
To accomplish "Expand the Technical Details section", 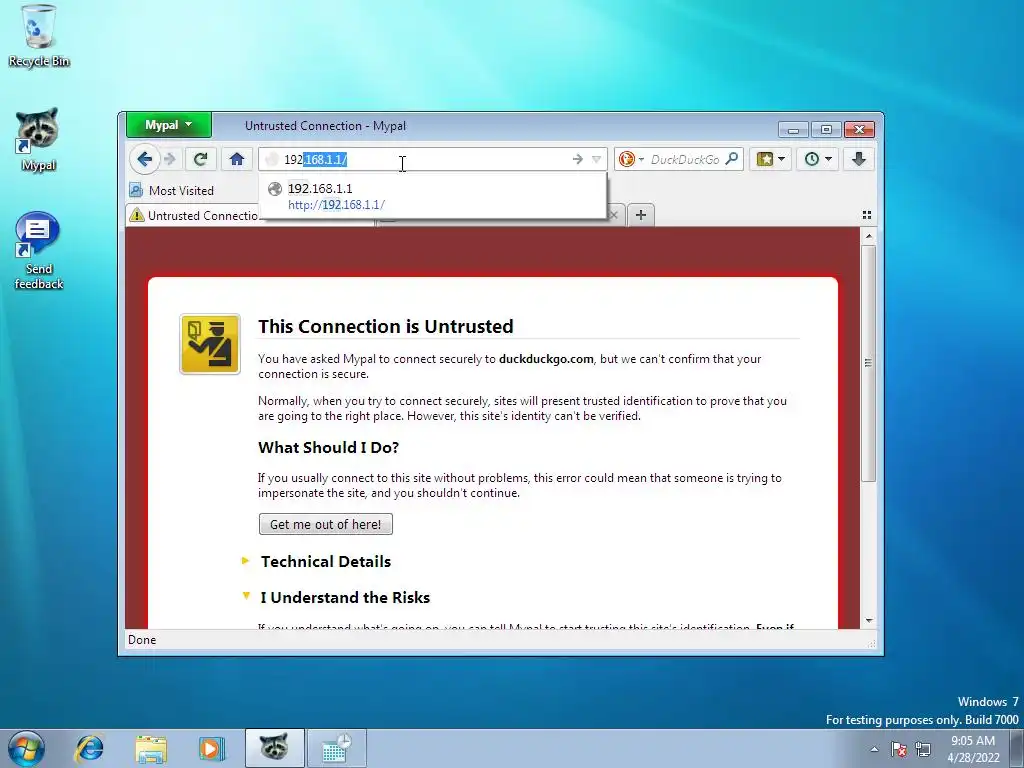I will pyautogui.click(x=326, y=562).
